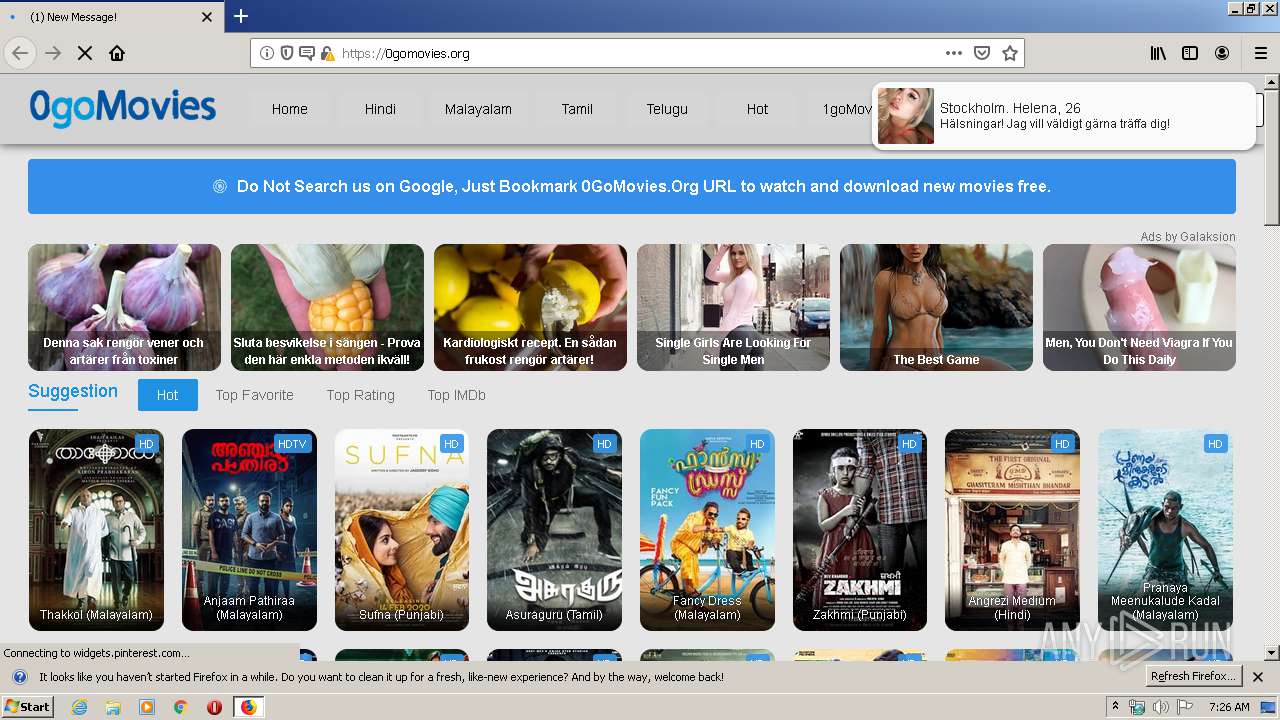Open Opera icon in the taskbar
This screenshot has height=720, width=1280.
click(214, 707)
